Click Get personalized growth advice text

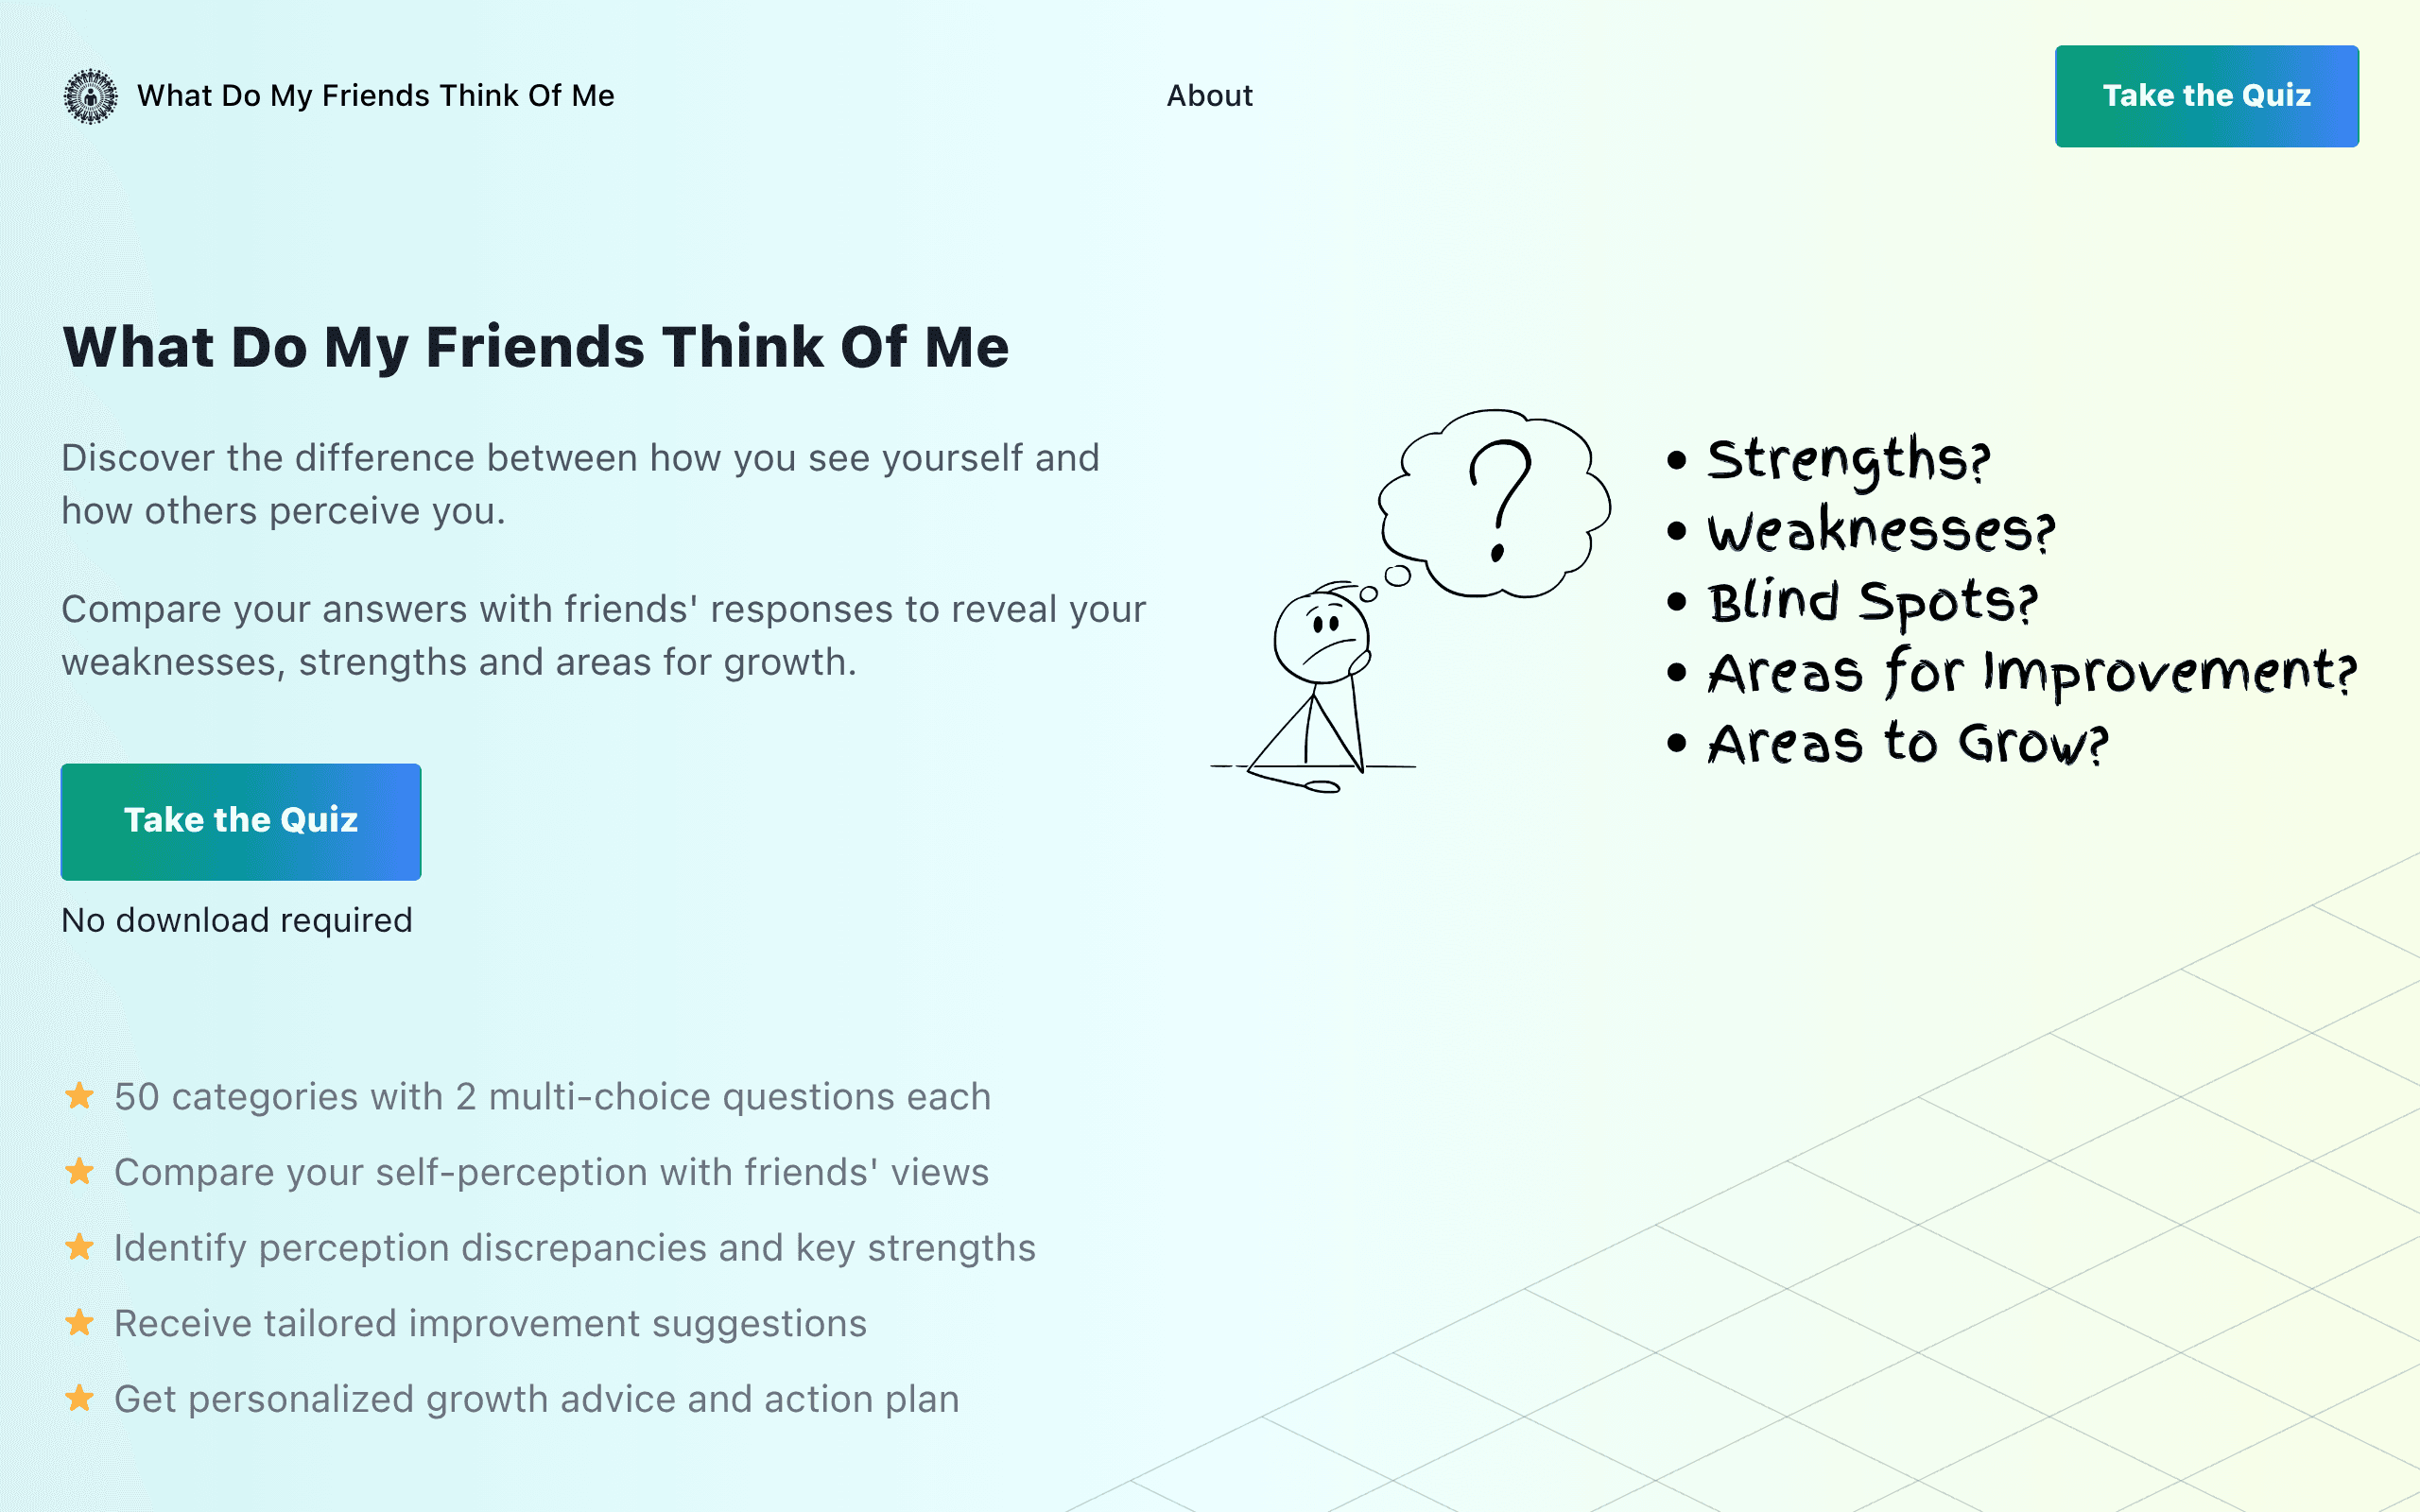tap(537, 1399)
